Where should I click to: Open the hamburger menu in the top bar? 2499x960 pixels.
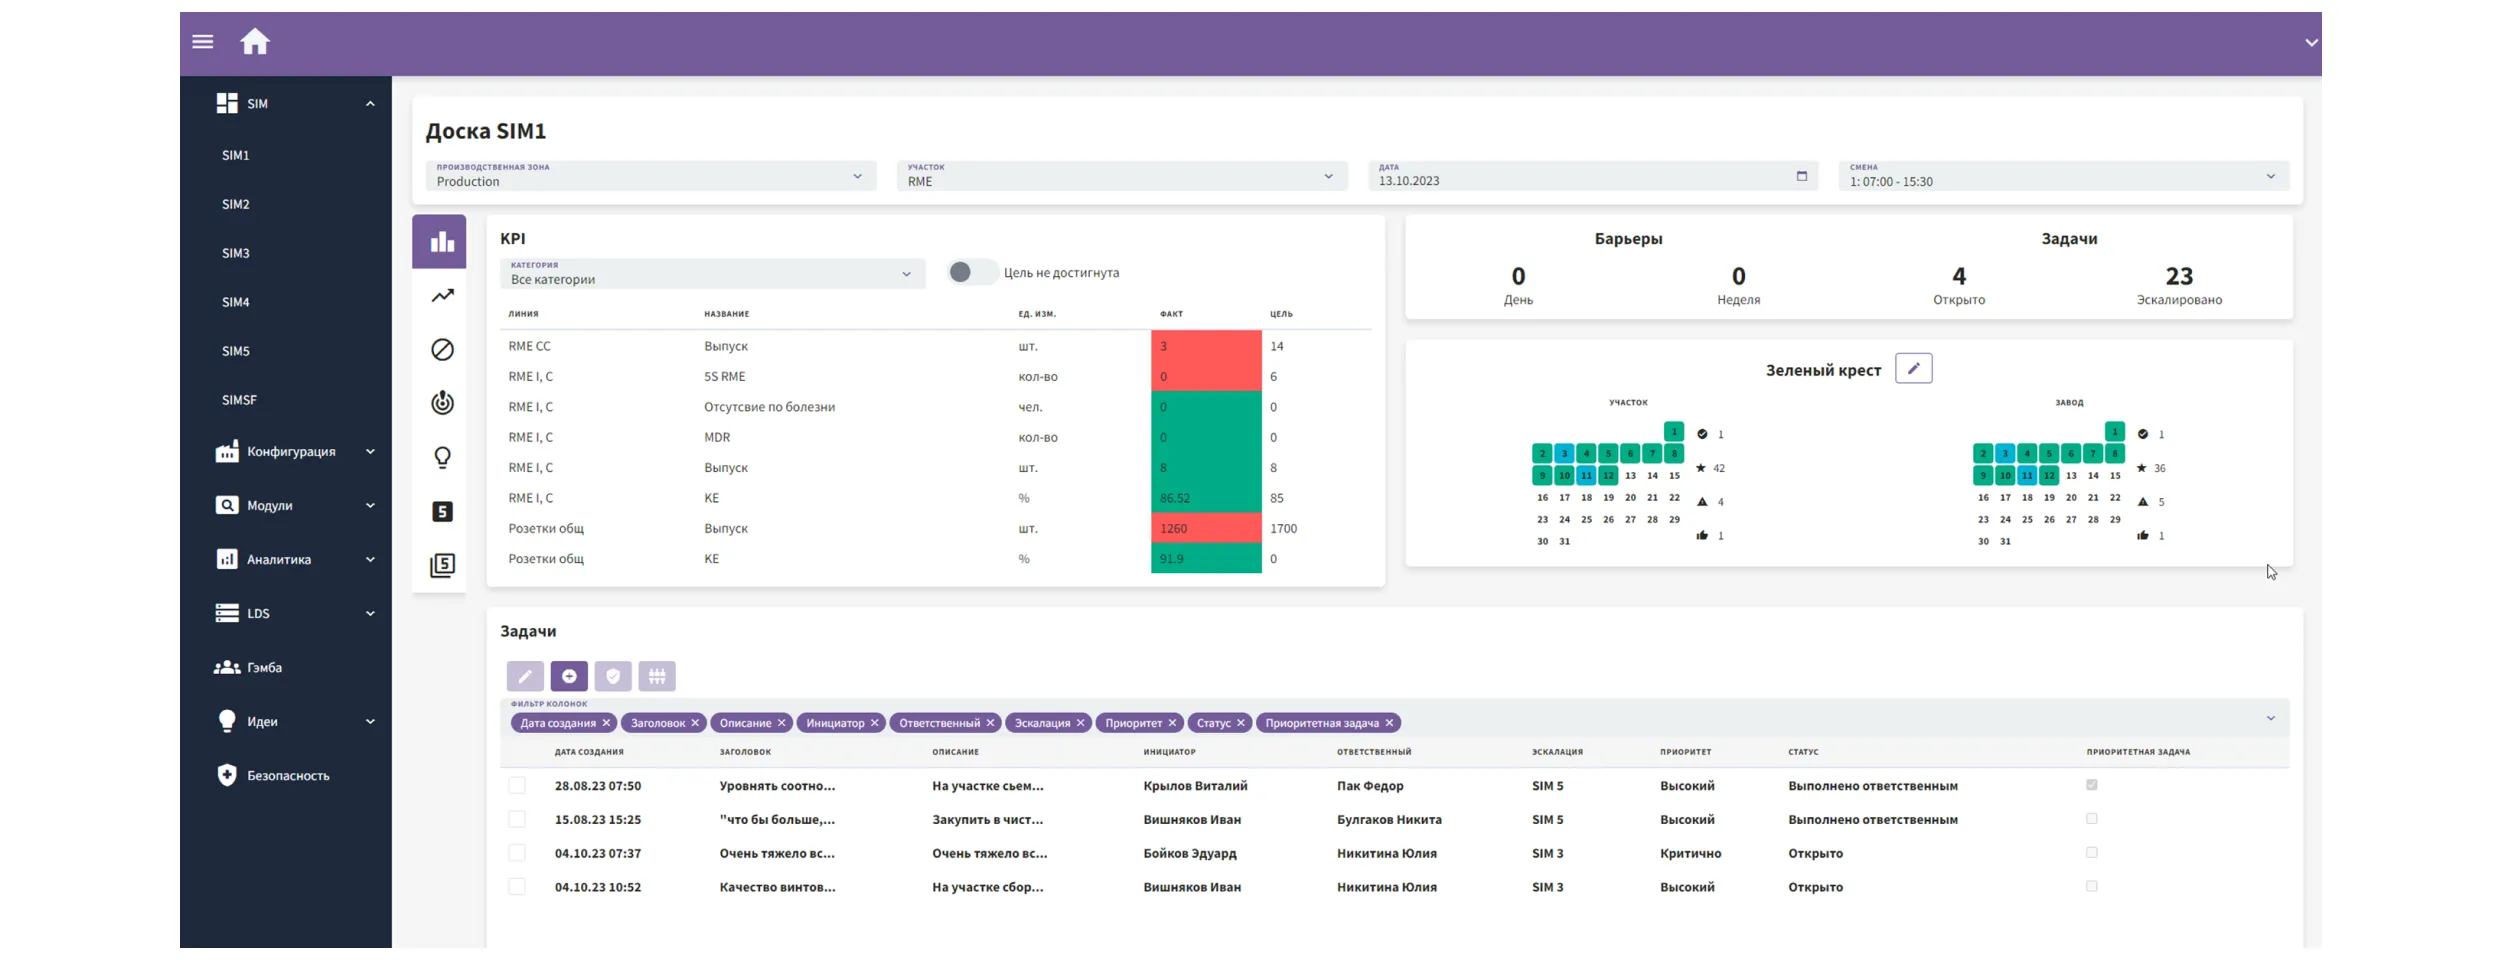pos(203,42)
